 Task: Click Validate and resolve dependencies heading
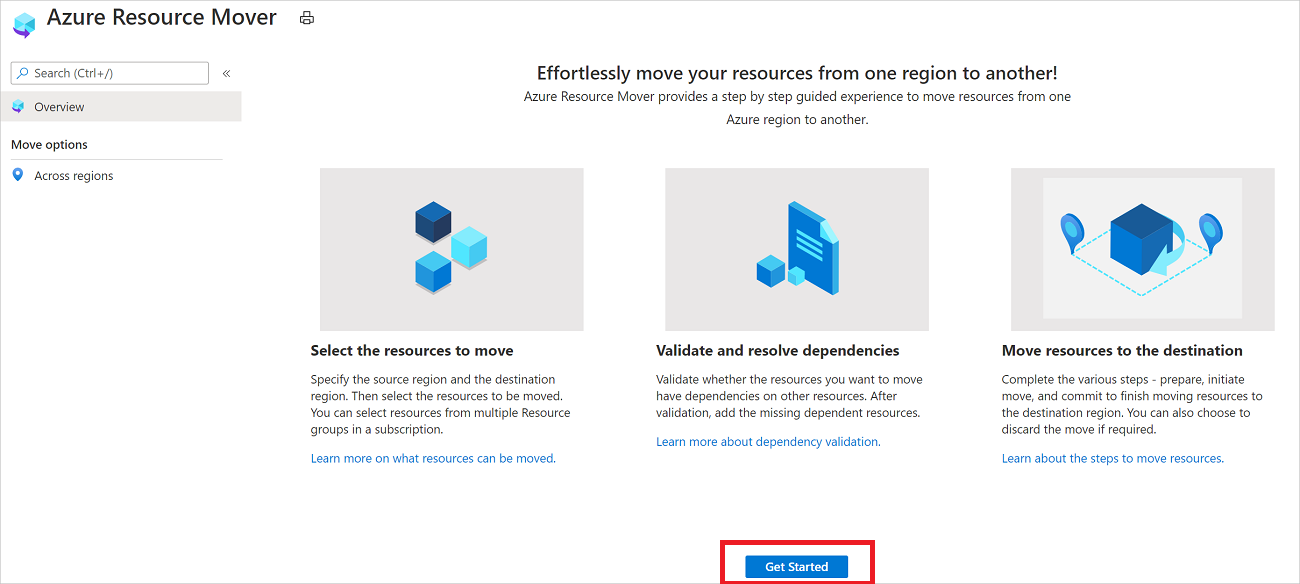tap(778, 351)
